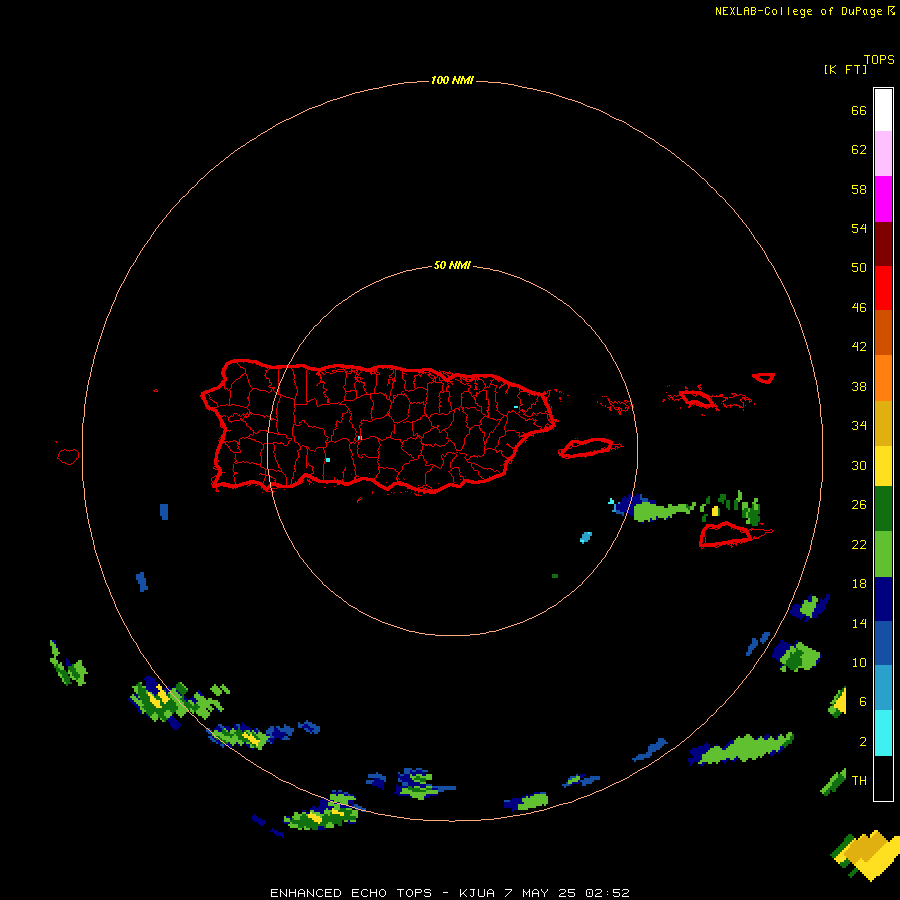Click legend value 18
This screenshot has height=900, width=900.
859,584
